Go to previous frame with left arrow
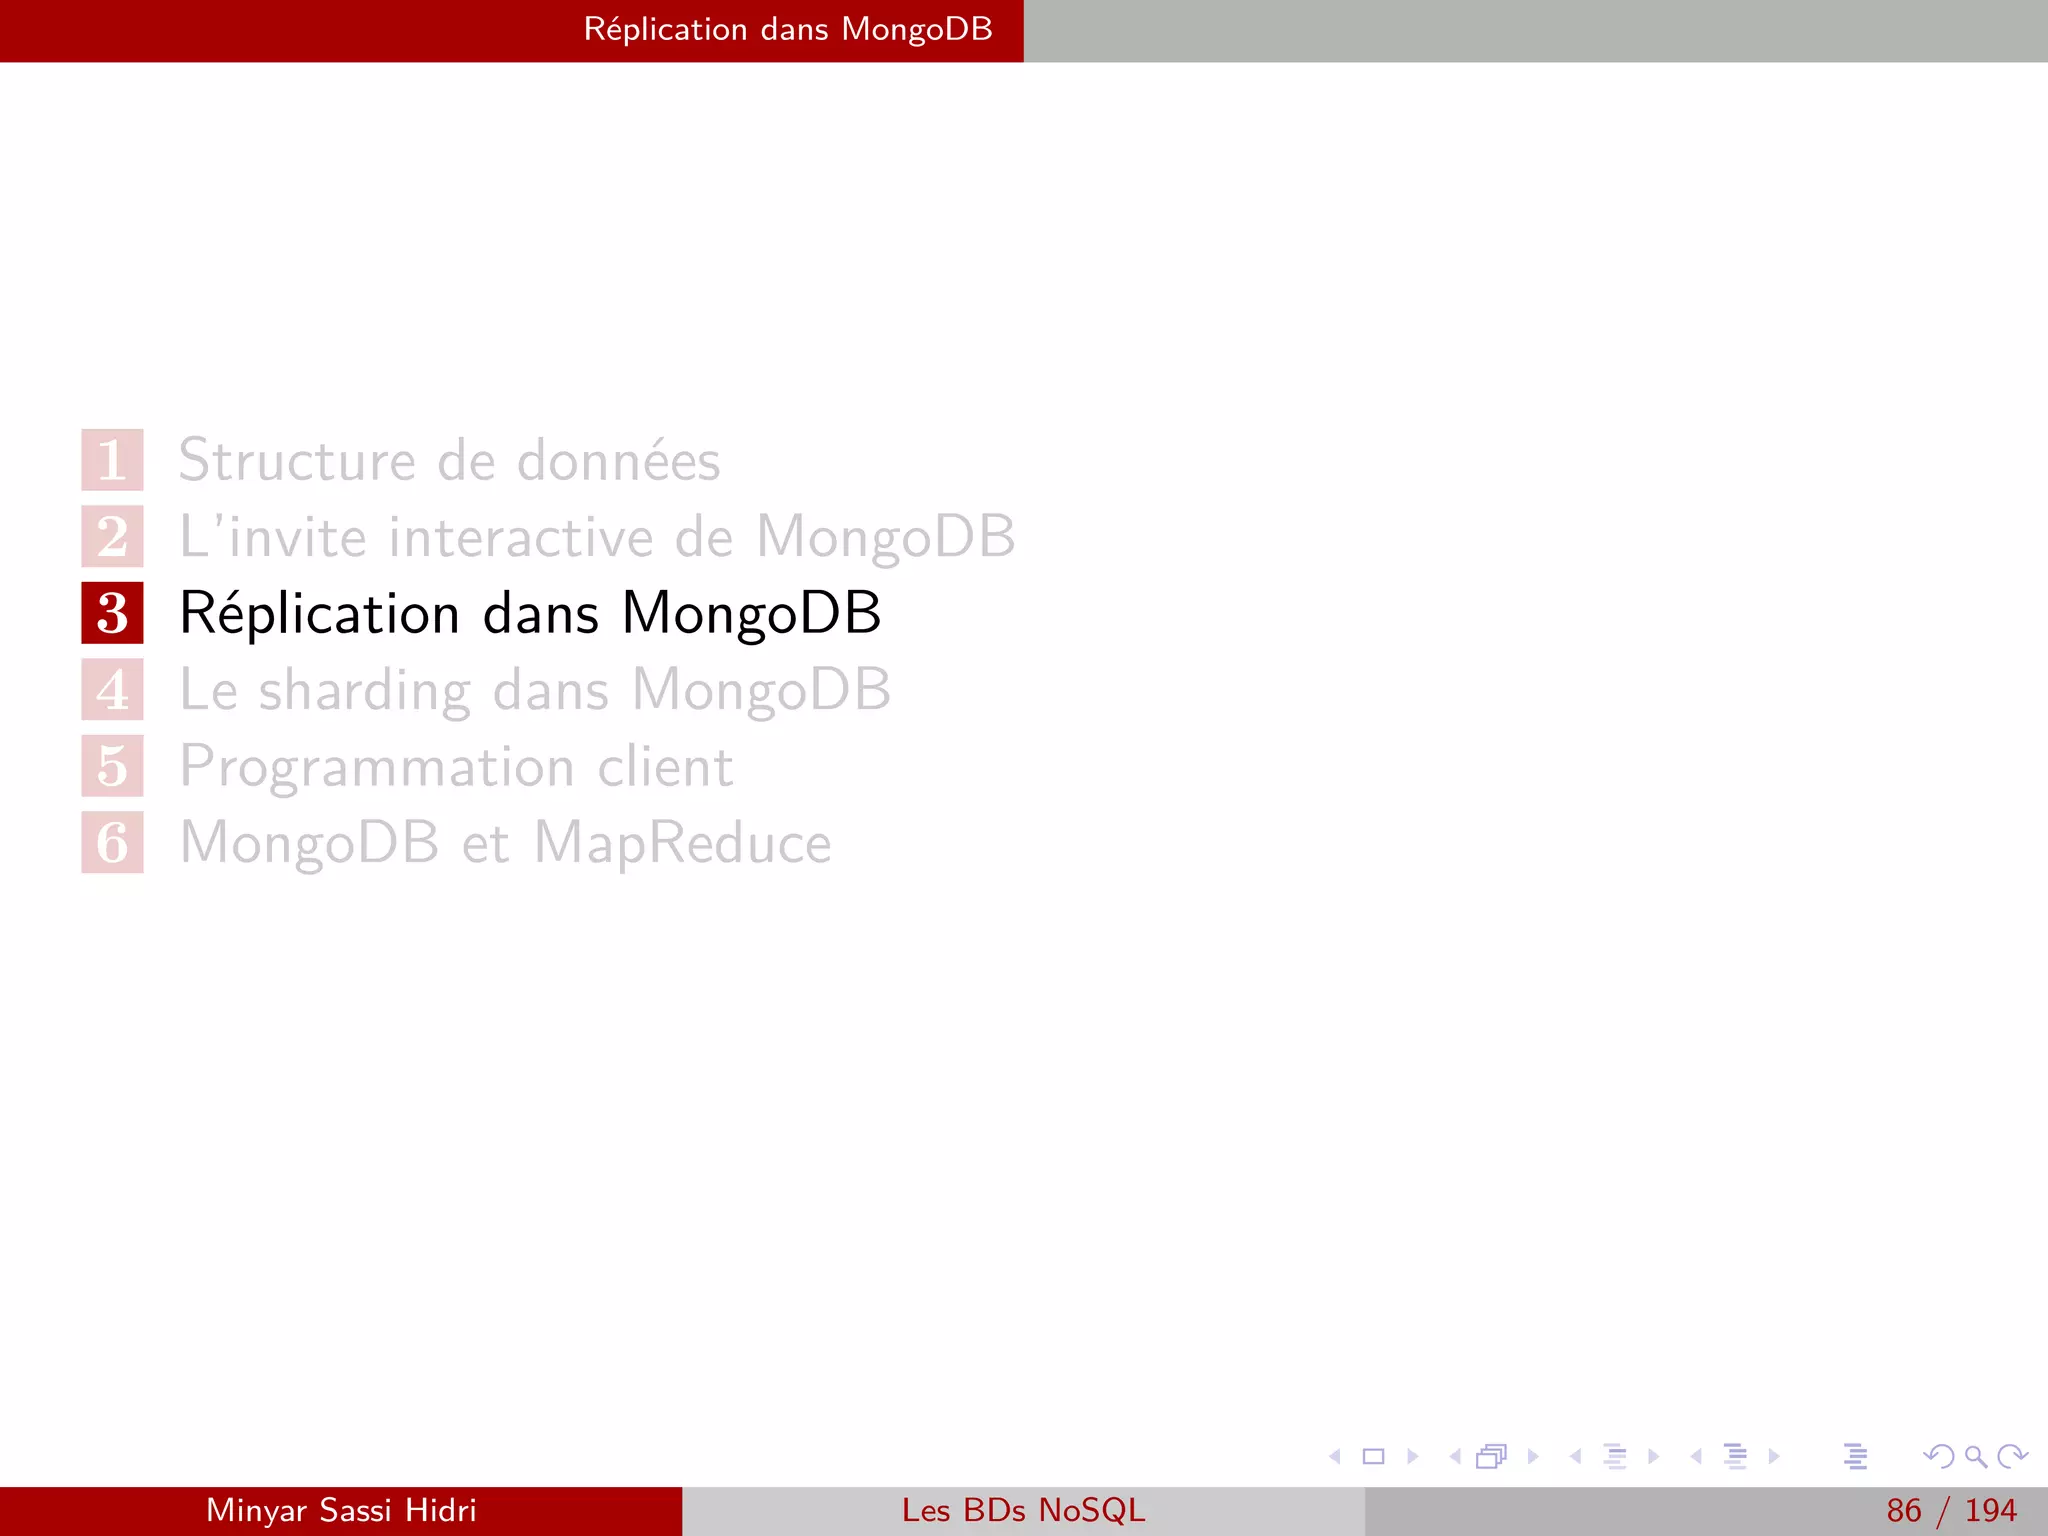The image size is (2048, 1536). [x=1455, y=1456]
